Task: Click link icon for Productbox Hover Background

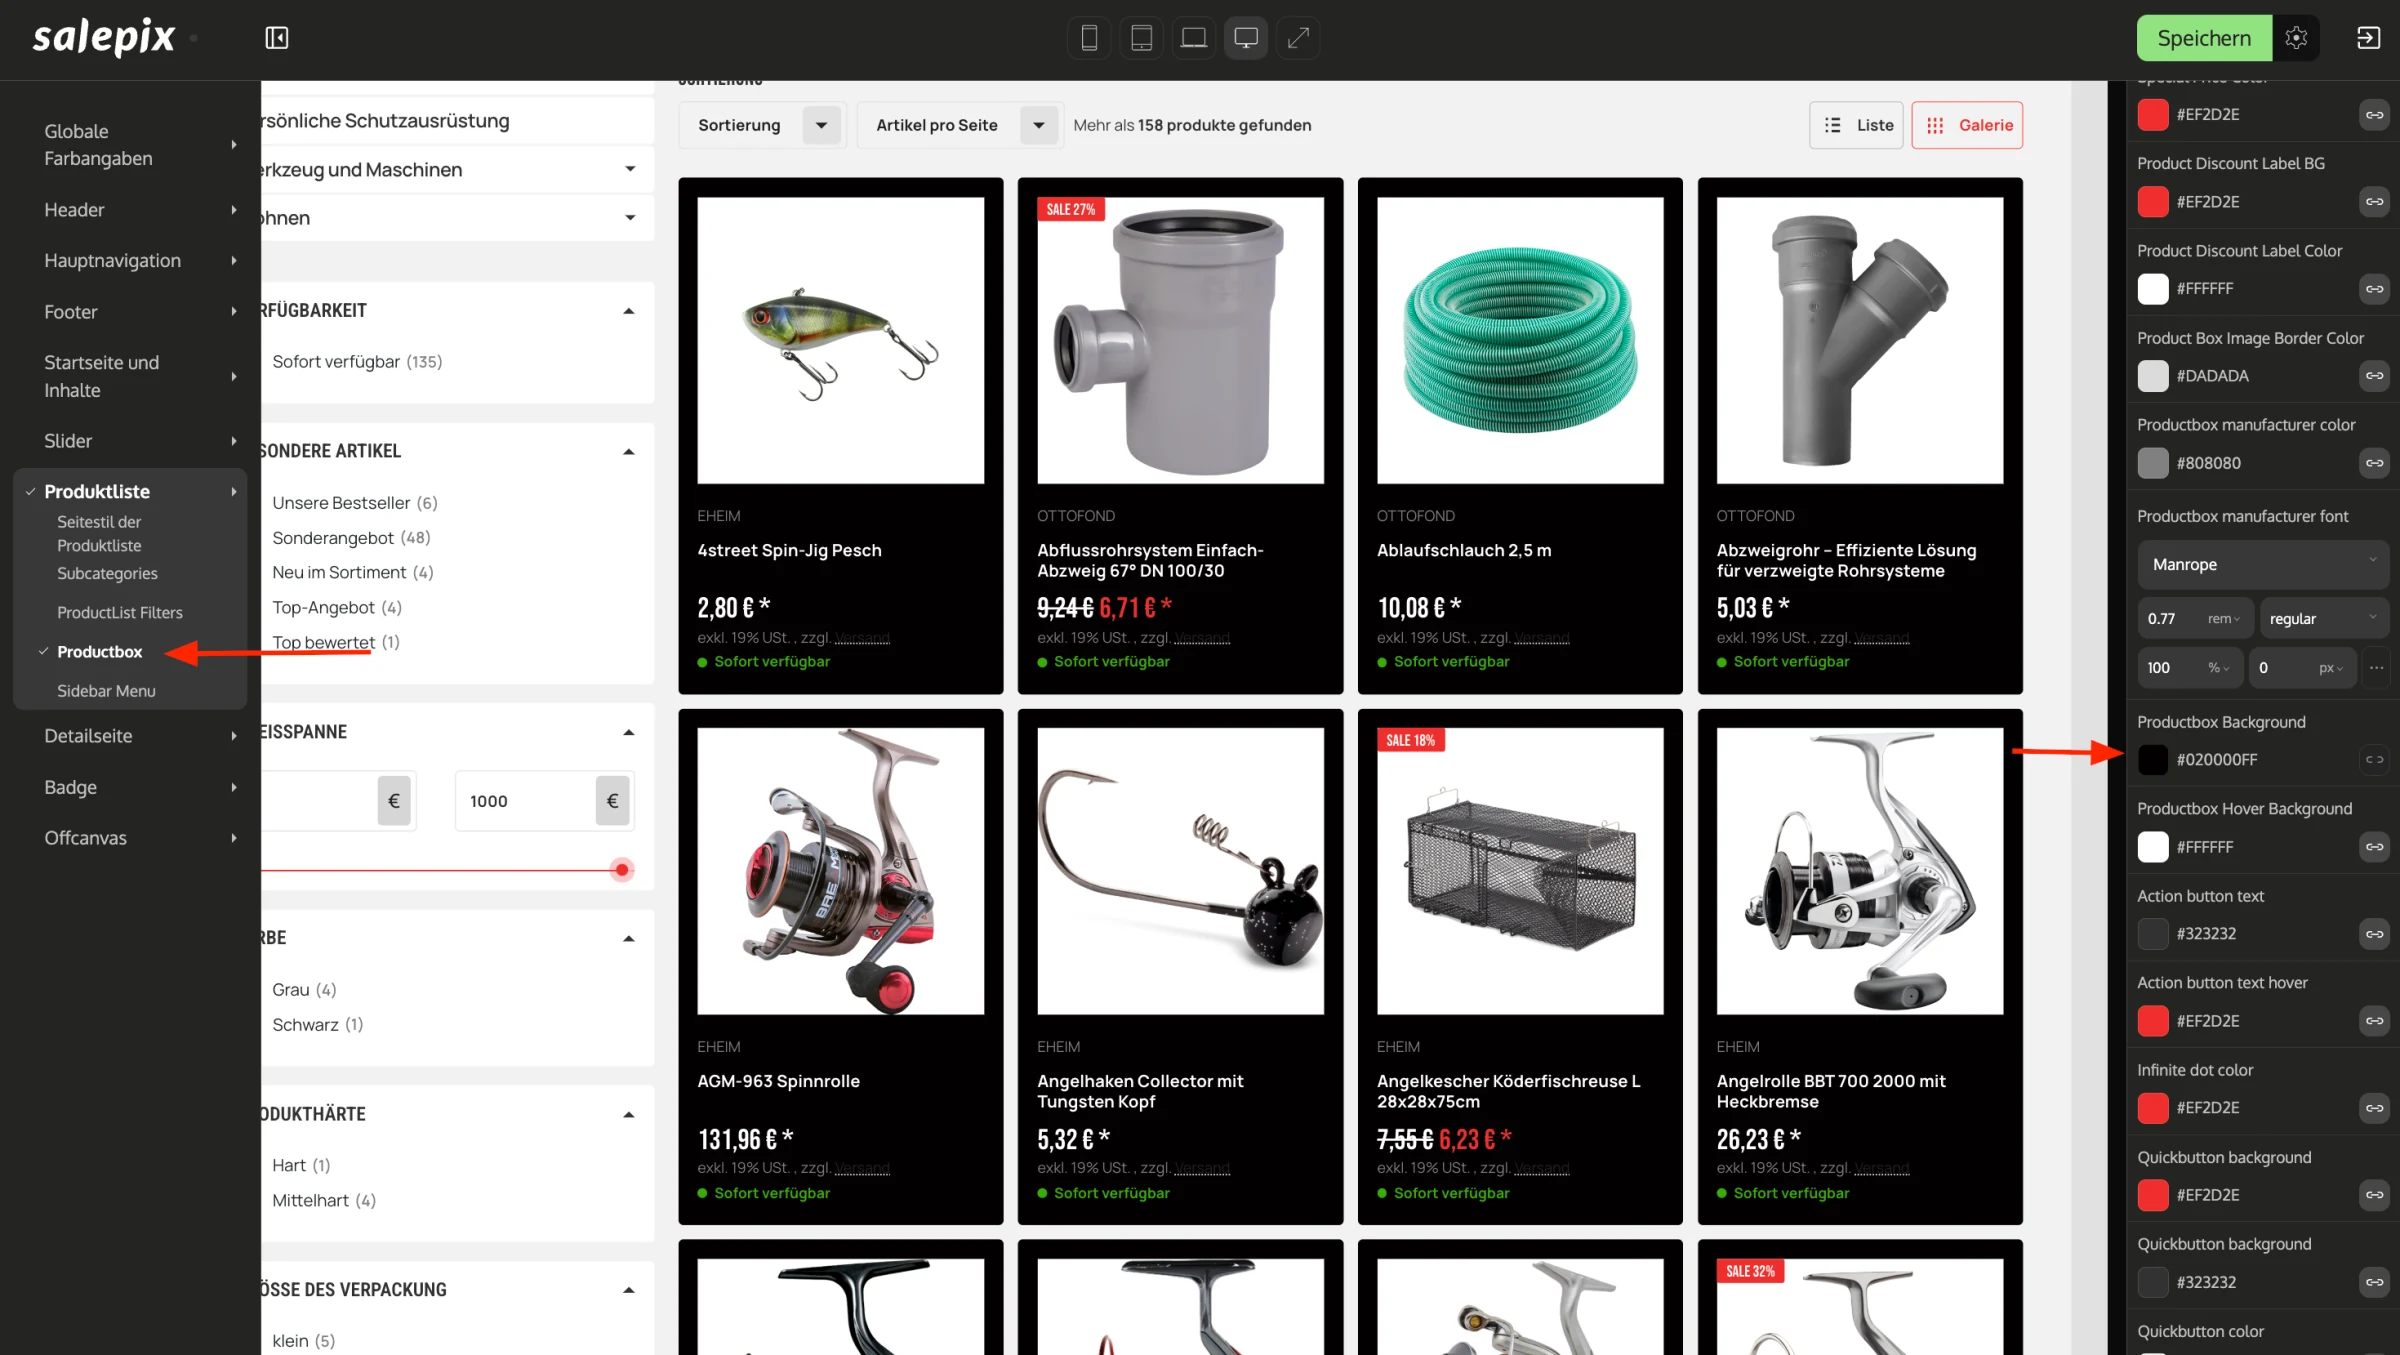Action: click(x=2374, y=847)
